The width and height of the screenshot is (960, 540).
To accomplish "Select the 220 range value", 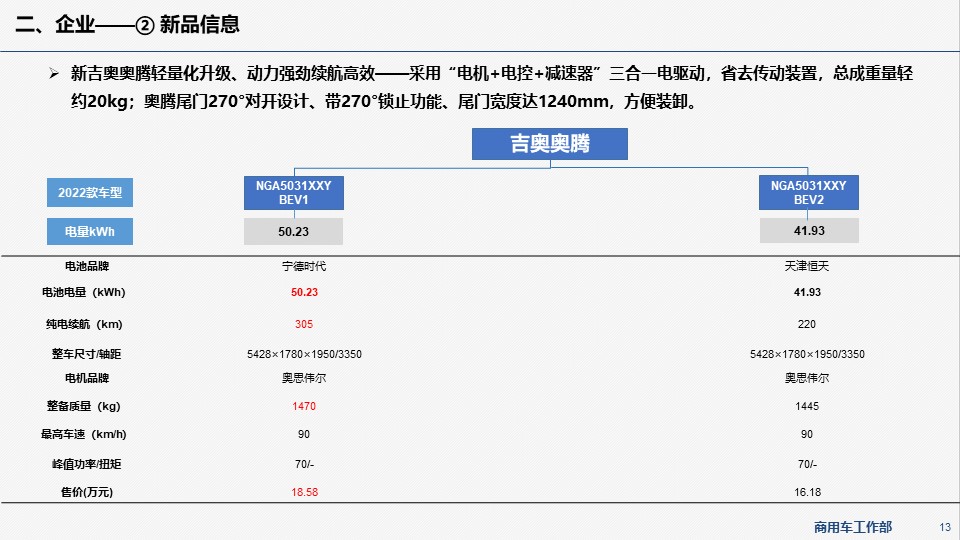I will point(807,324).
